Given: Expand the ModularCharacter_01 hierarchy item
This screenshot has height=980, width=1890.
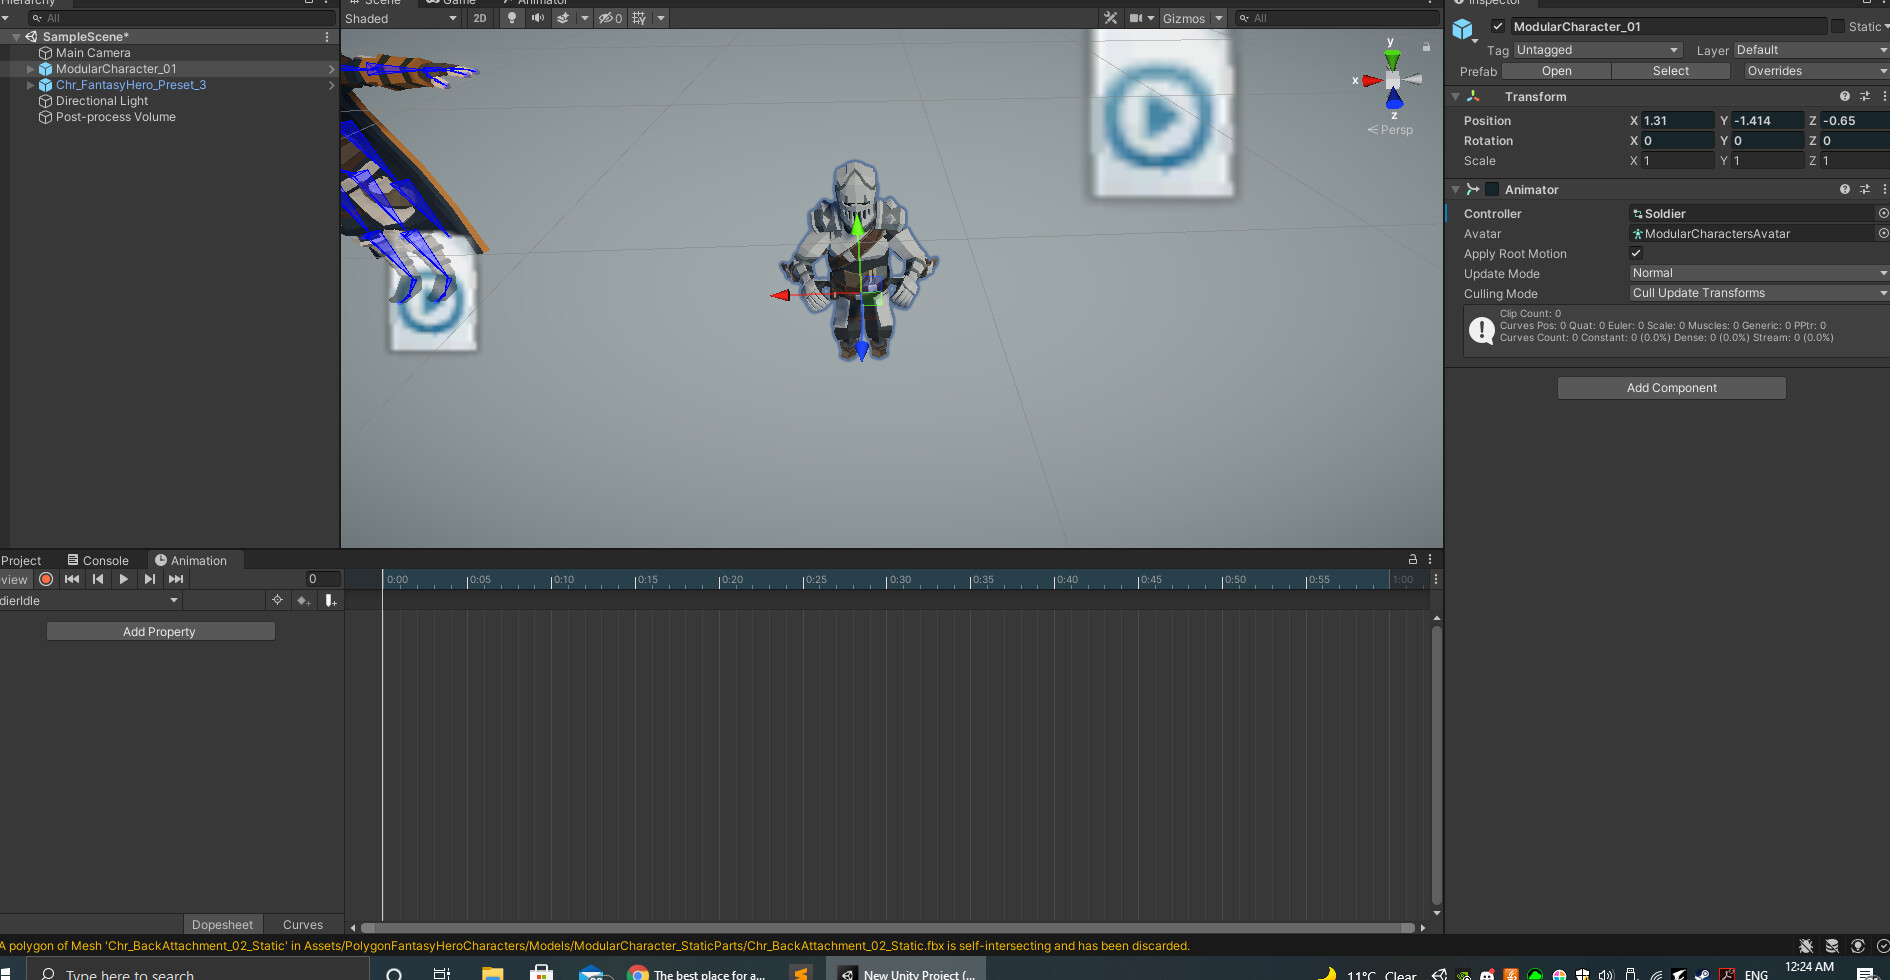Looking at the screenshot, I should point(29,68).
